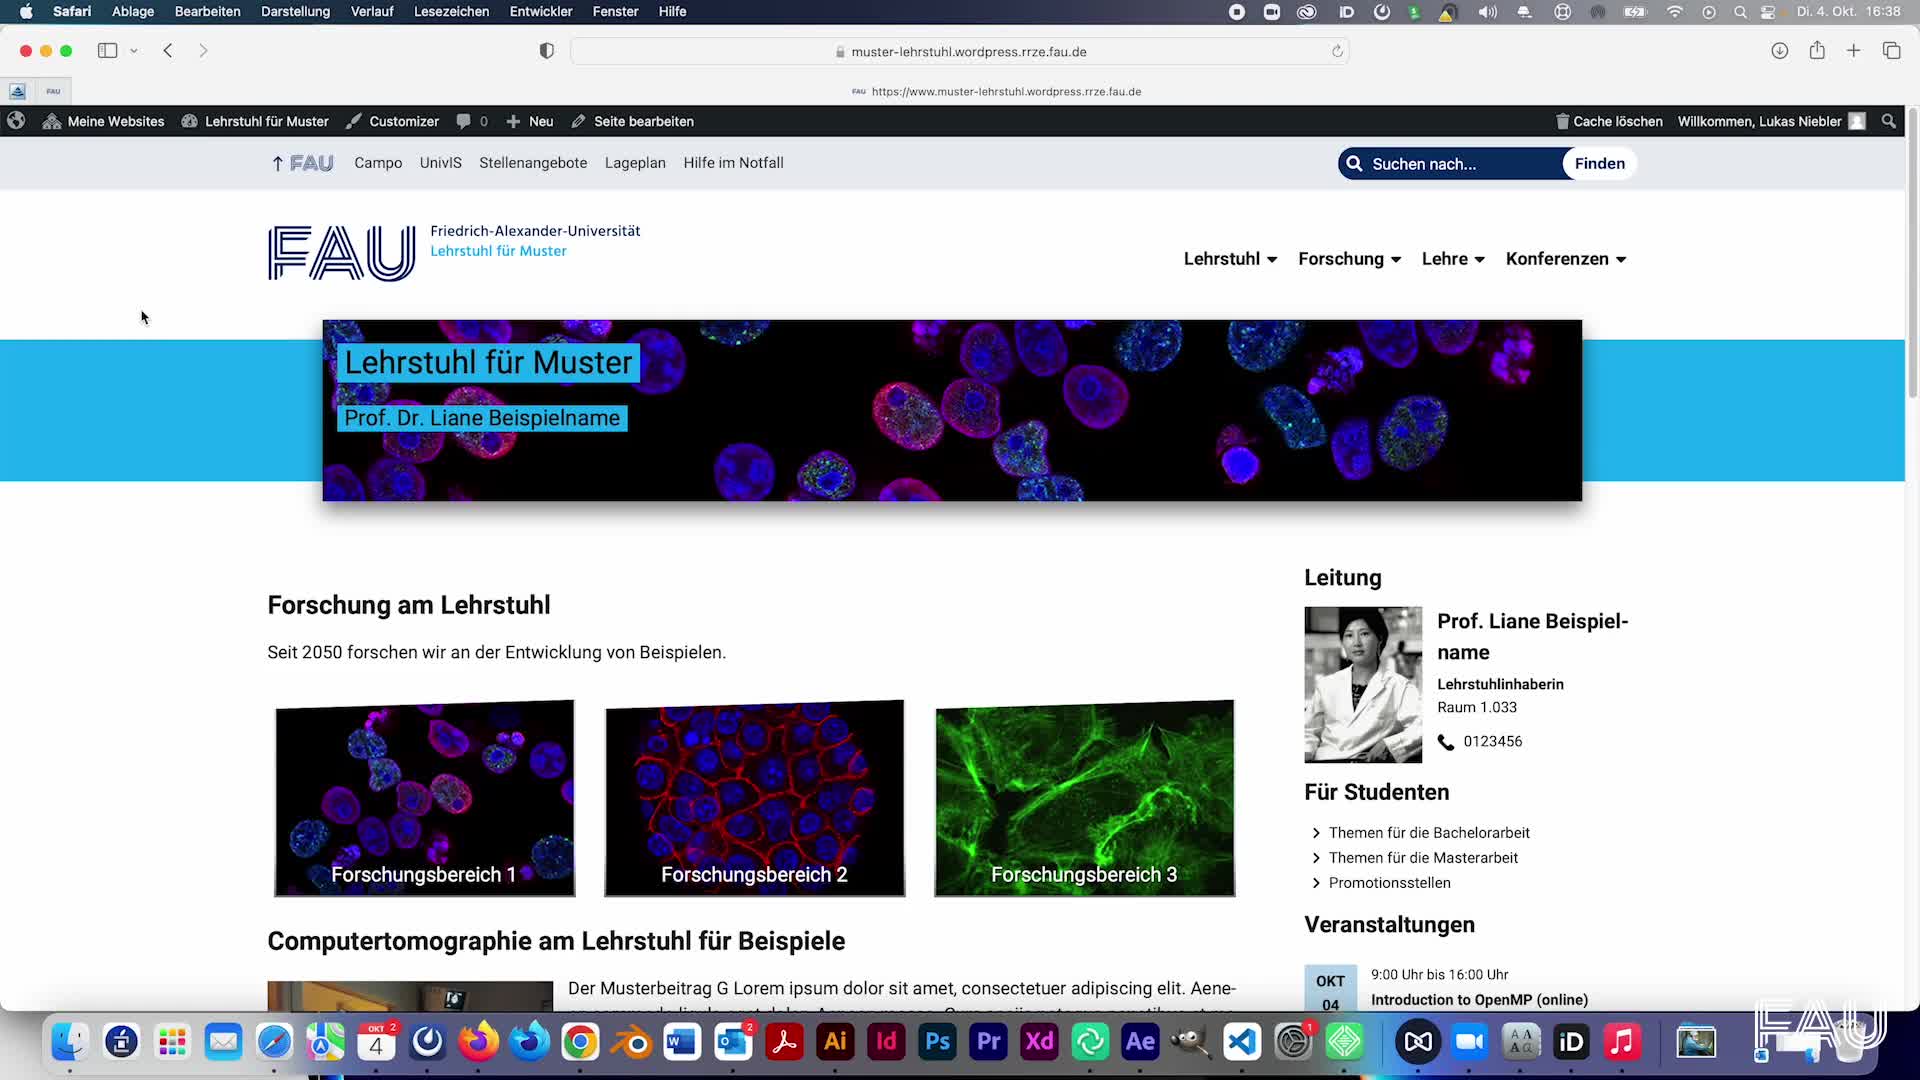The image size is (1920, 1080).
Task: Expand the Forschung navigation dropdown
Action: coord(1349,259)
